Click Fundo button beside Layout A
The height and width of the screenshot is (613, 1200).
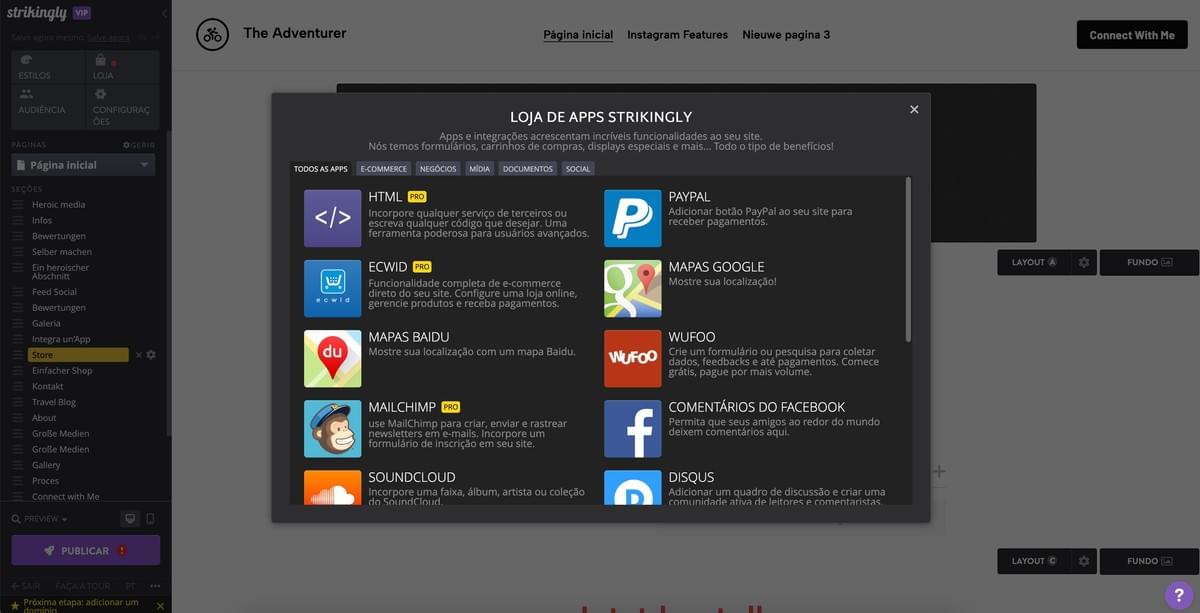[1149, 262]
